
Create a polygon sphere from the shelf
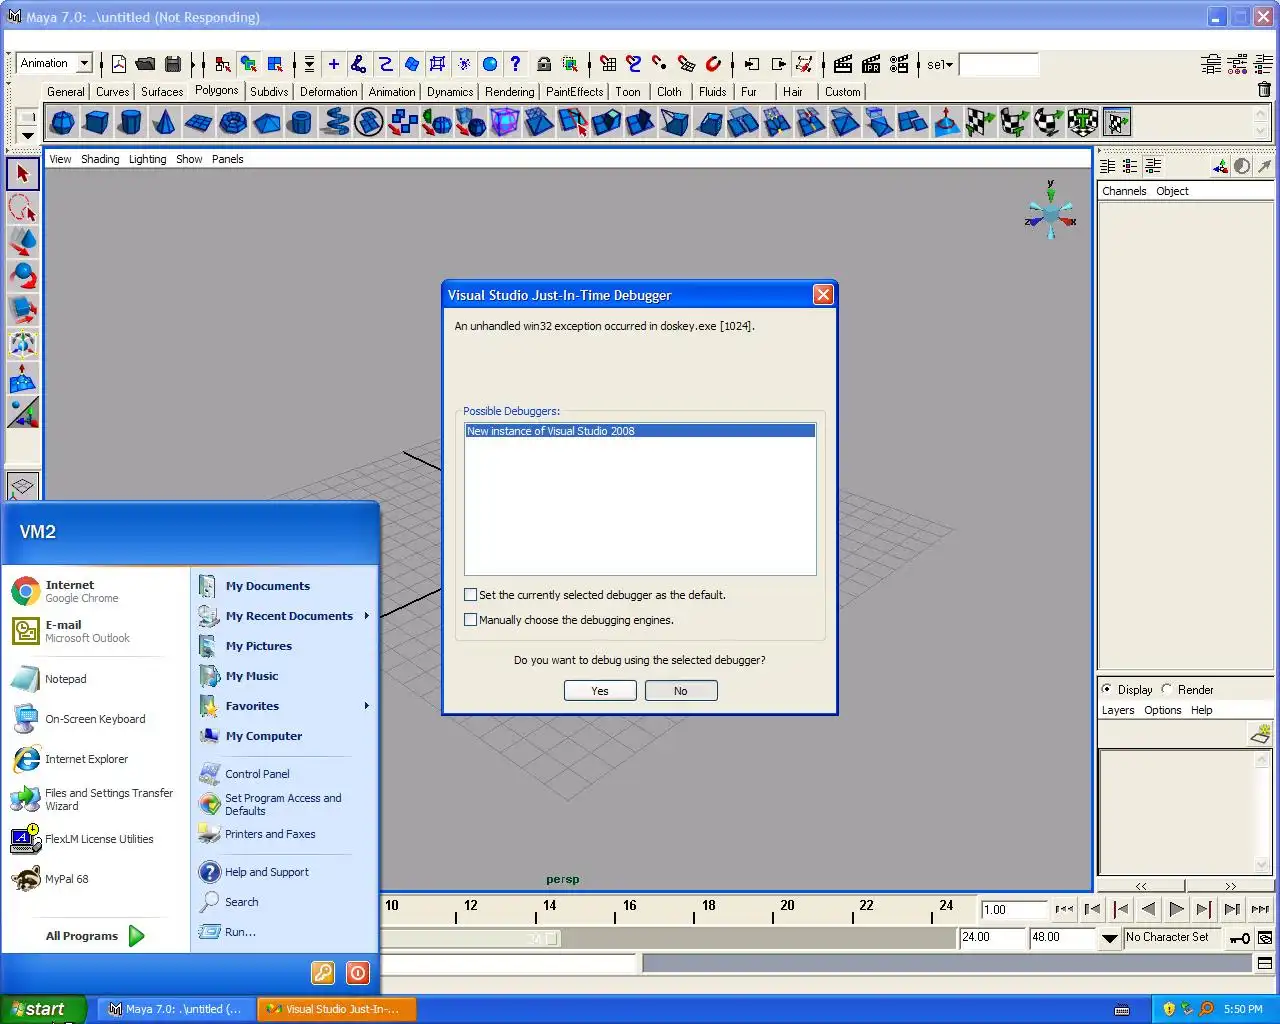coord(62,123)
